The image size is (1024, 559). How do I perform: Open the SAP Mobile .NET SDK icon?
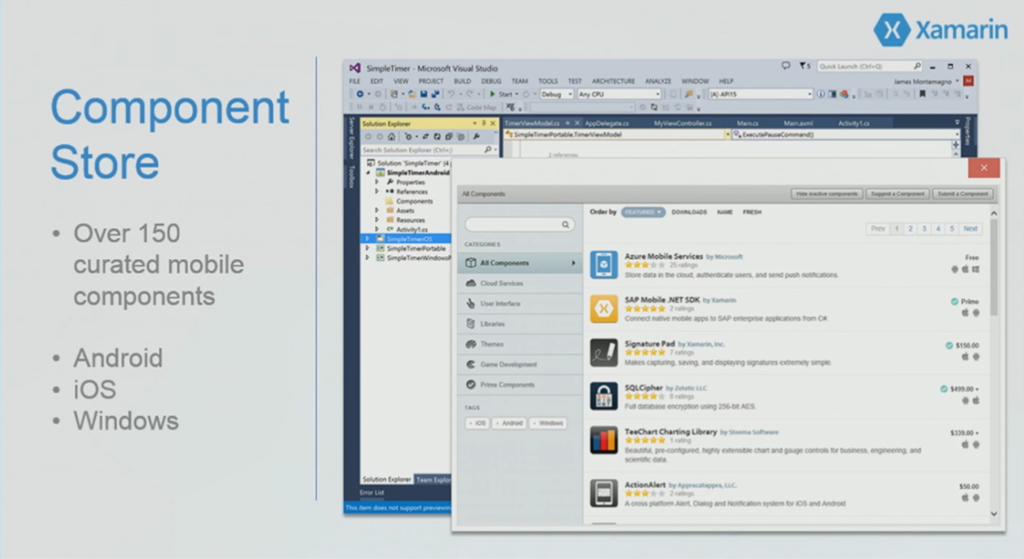click(603, 309)
